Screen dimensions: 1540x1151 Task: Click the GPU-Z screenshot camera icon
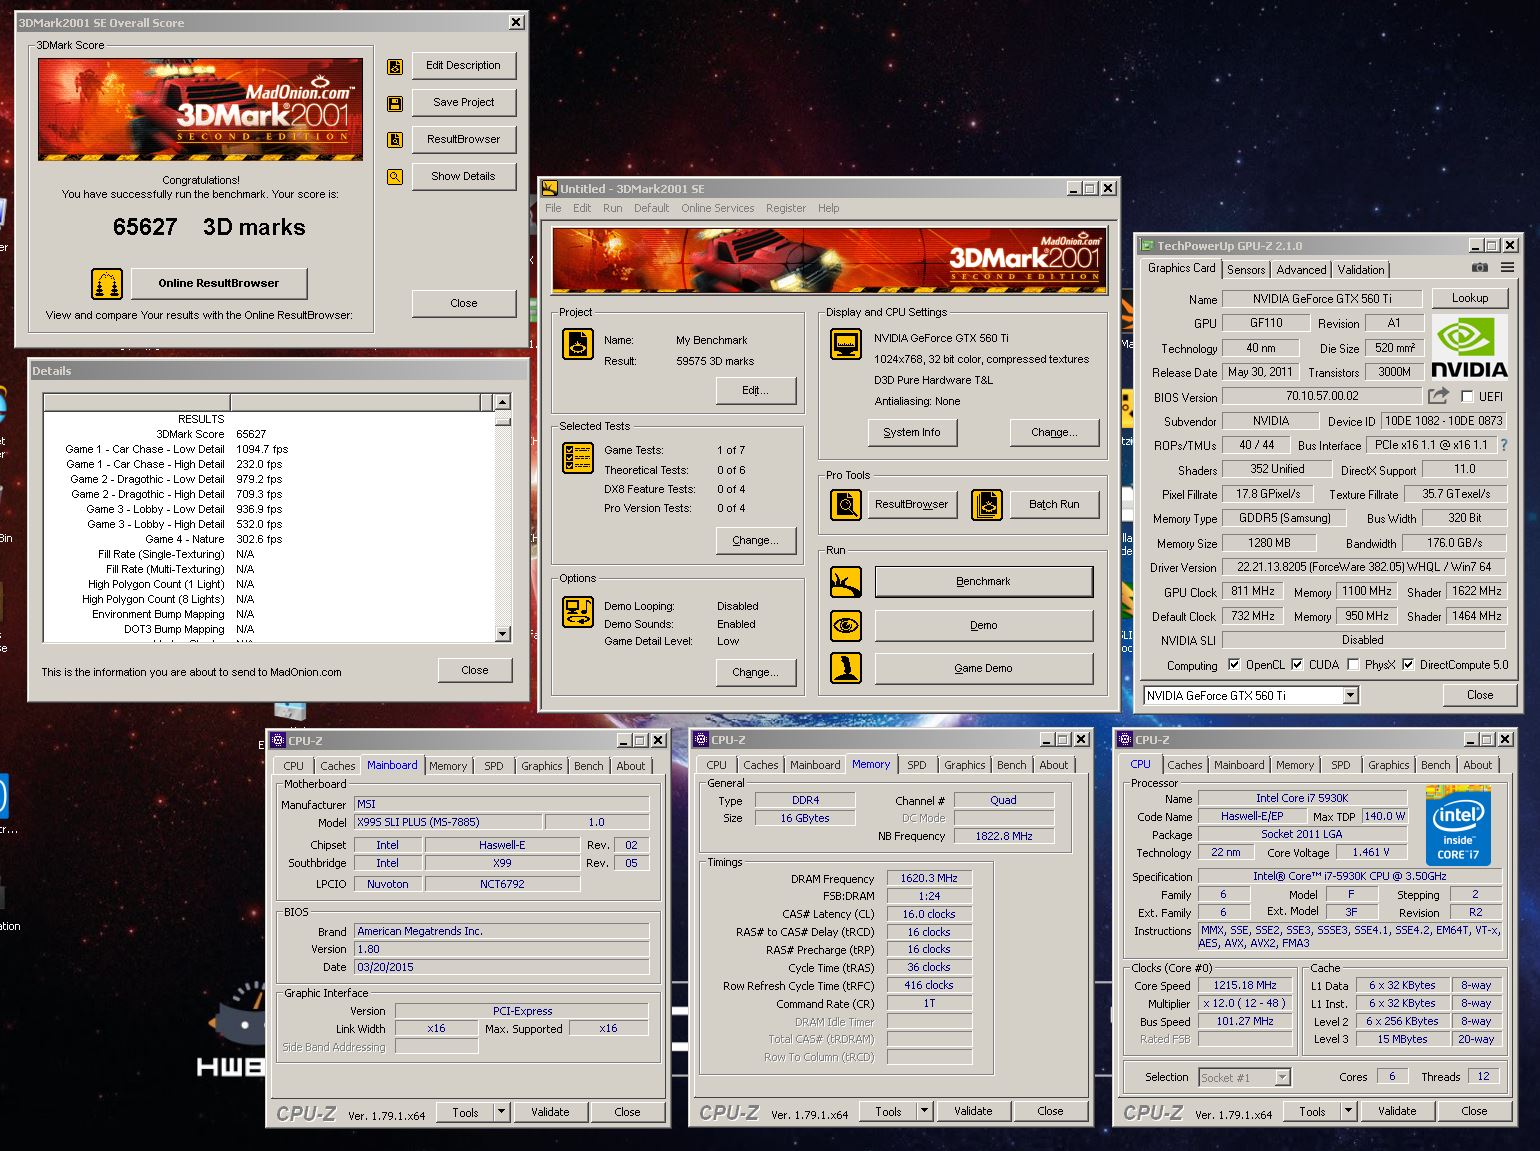(x=1480, y=268)
